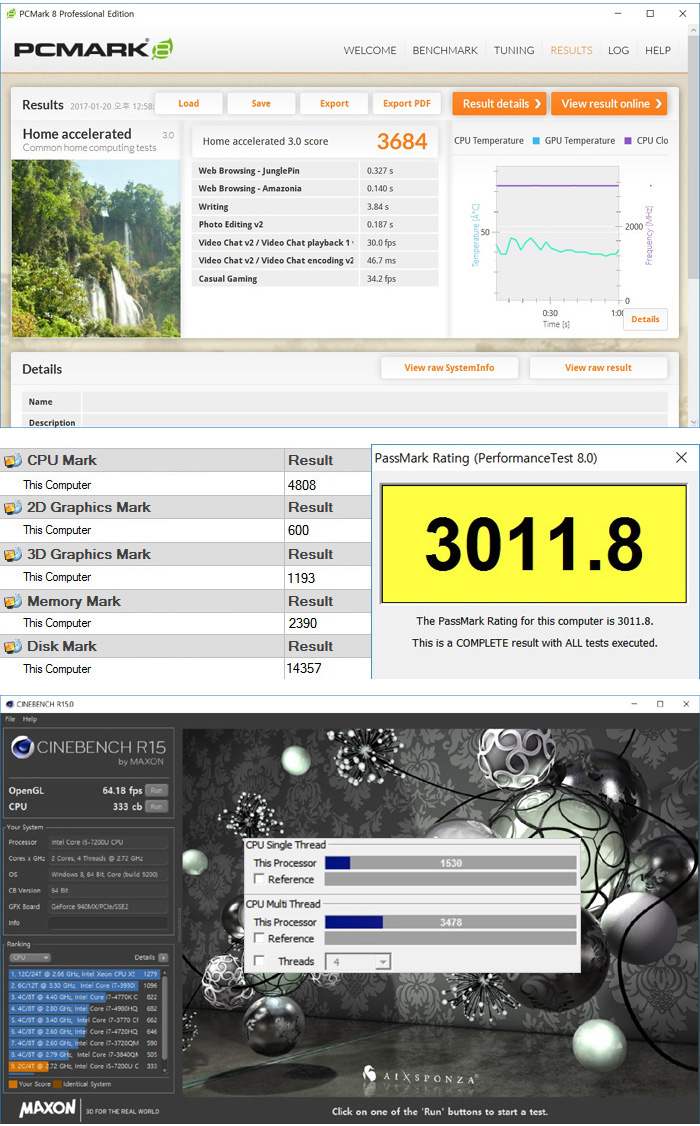Click the GPU Temperature legend marker
700x1126 pixels.
536,141
